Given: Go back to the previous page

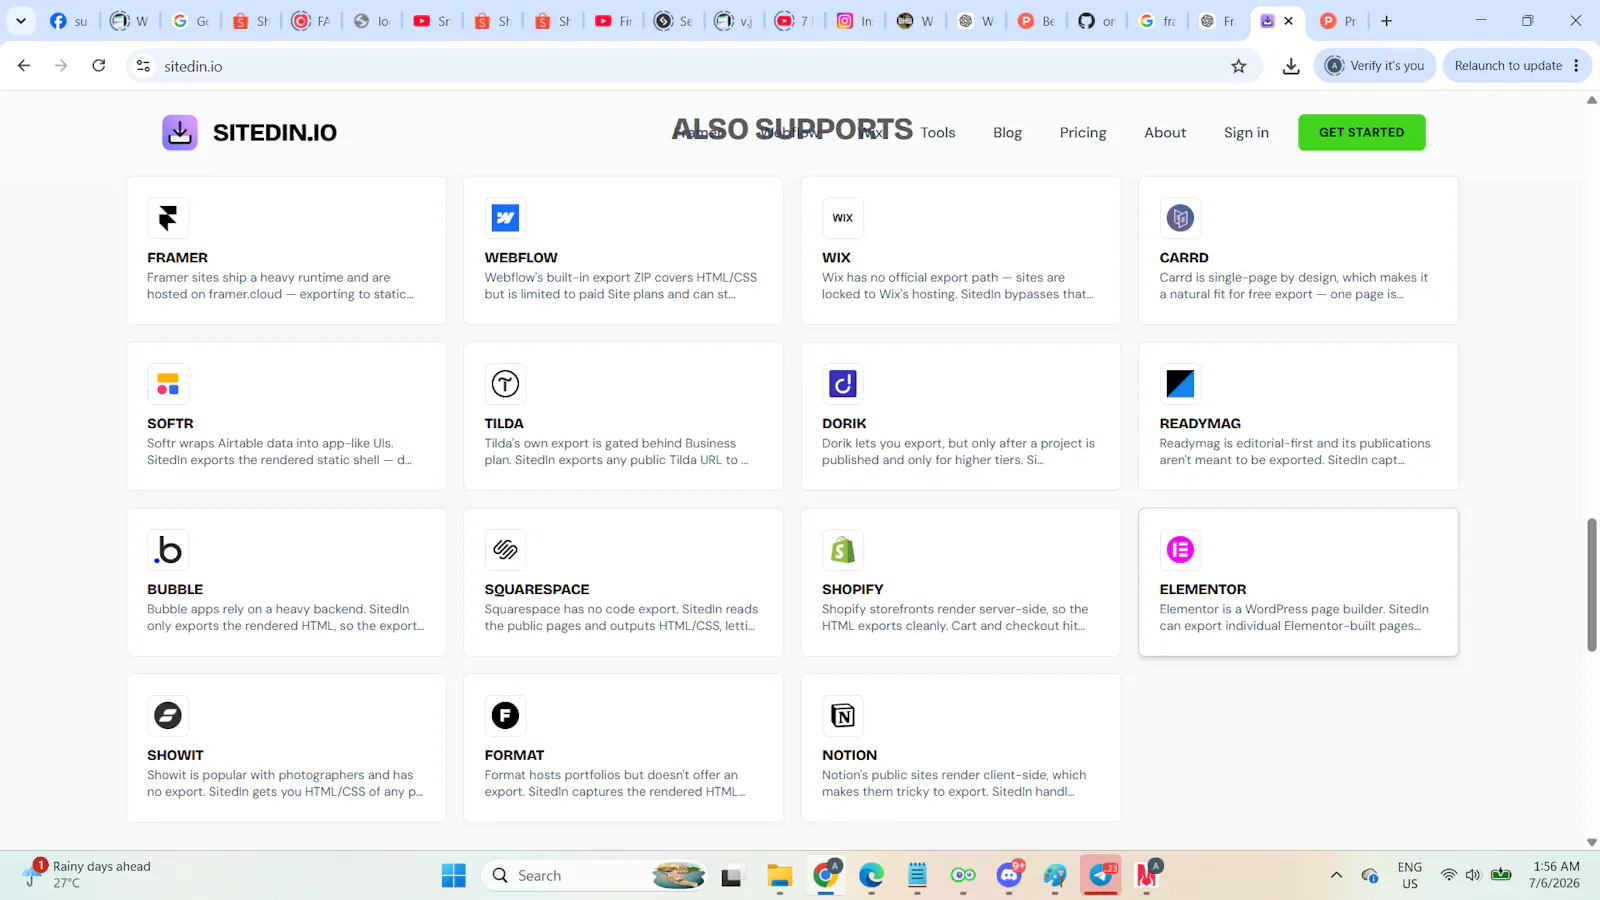Looking at the screenshot, I should tap(24, 66).
